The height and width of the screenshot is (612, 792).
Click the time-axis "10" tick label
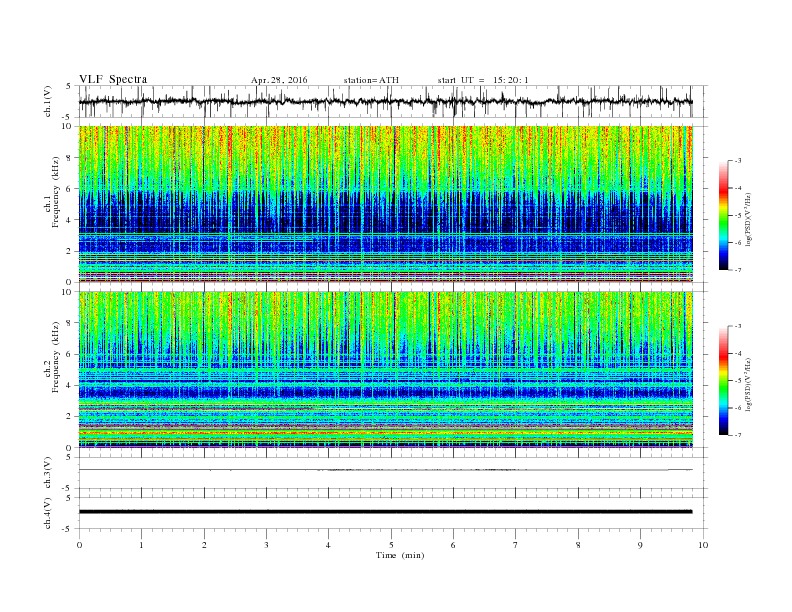click(703, 545)
